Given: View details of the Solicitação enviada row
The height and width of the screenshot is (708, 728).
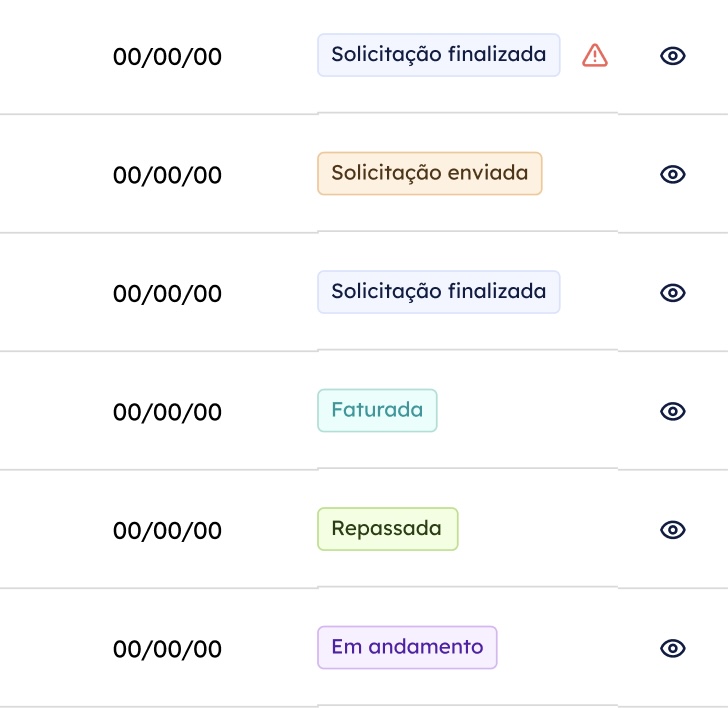Looking at the screenshot, I should [x=673, y=174].
